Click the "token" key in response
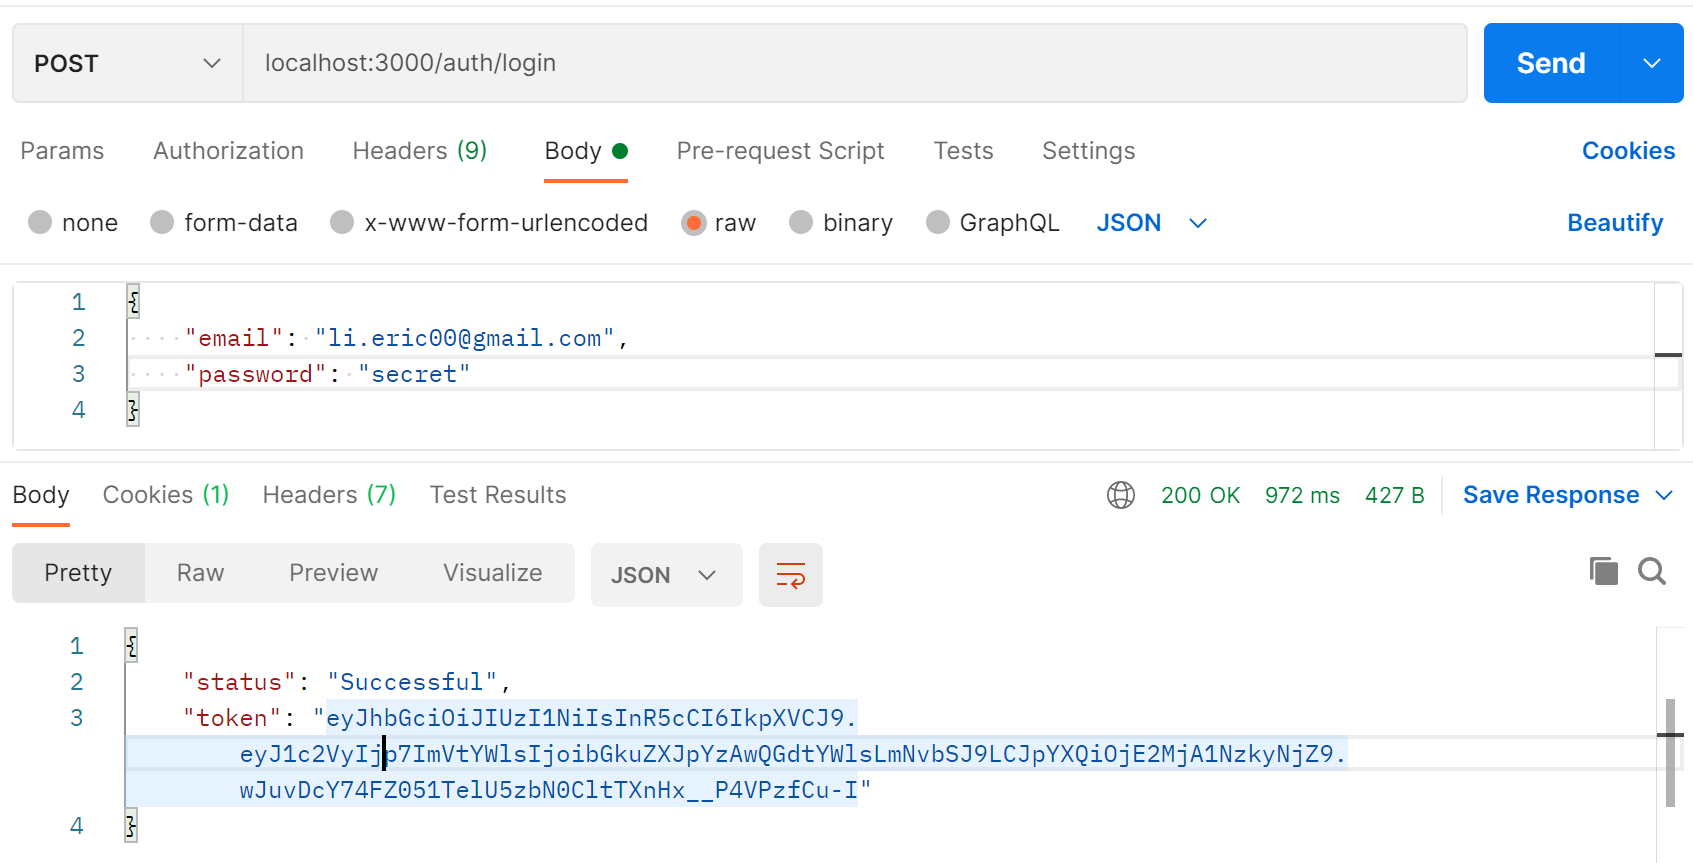 [232, 718]
